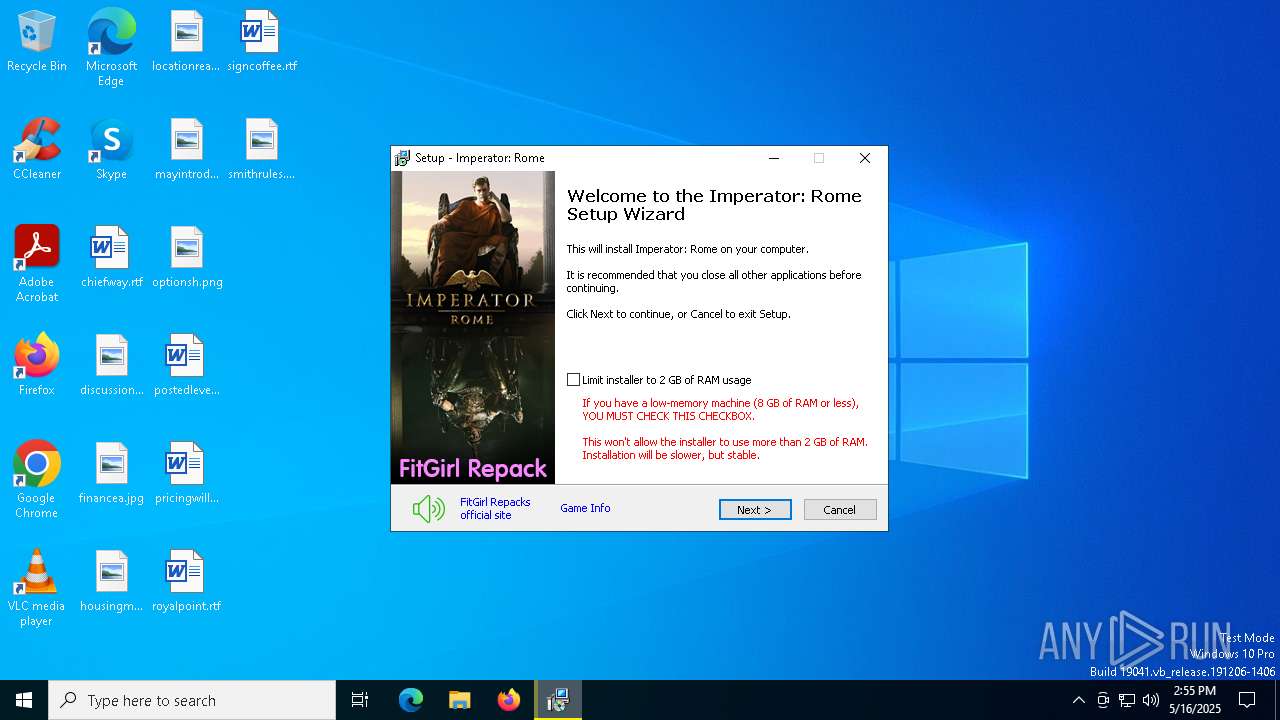1280x720 pixels.
Task: Select royalpoint.rtf document icon
Action: pos(186,582)
